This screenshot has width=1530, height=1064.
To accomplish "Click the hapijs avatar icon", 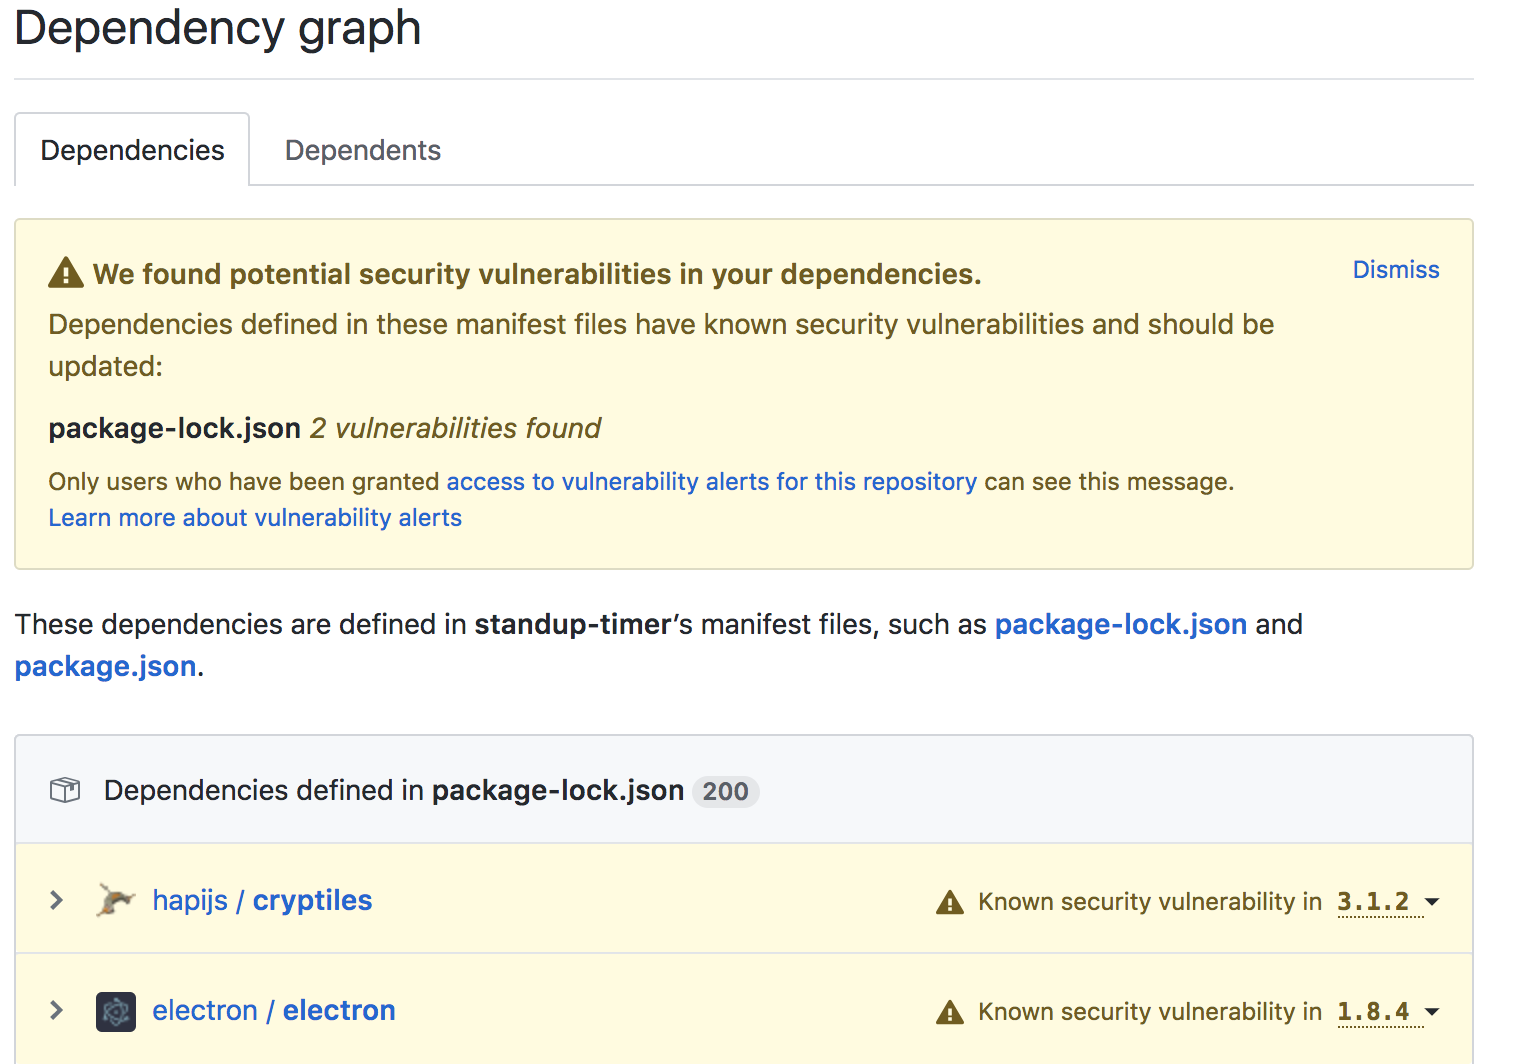I will tap(116, 900).
